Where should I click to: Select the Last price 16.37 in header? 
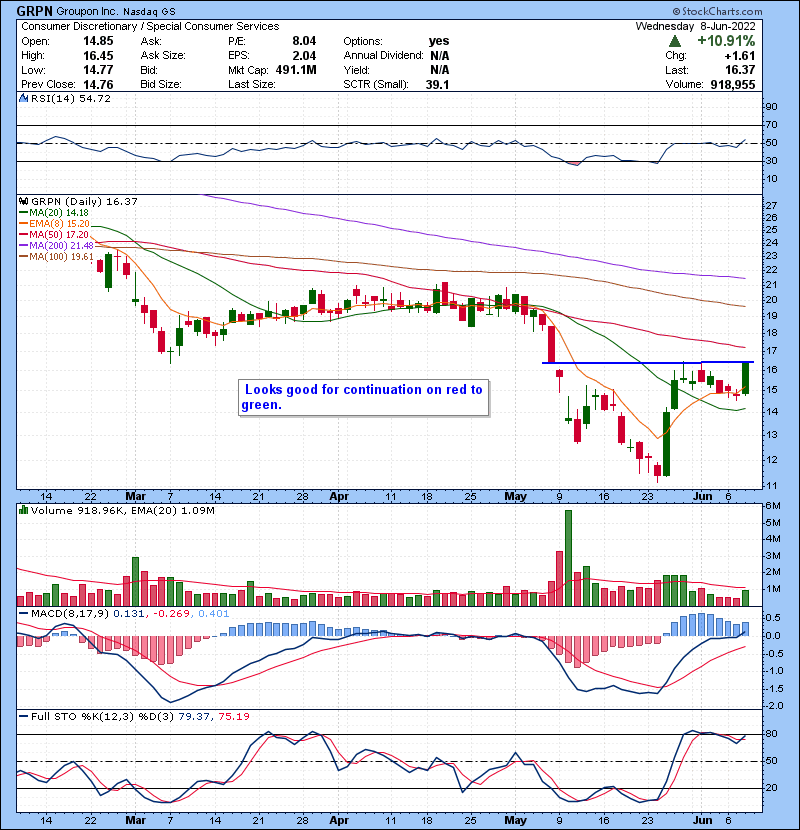[x=740, y=70]
